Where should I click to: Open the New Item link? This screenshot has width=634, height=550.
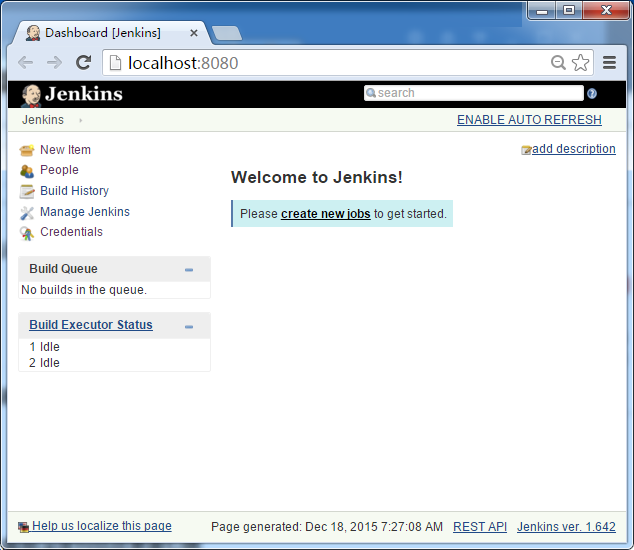pyautogui.click(x=66, y=150)
